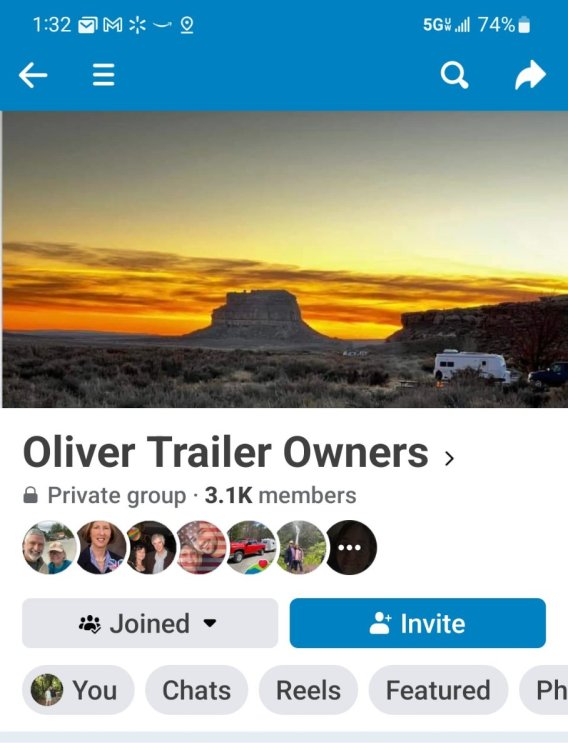The image size is (568, 750).
Task: Expand the Joined dropdown button
Action: 150,623
